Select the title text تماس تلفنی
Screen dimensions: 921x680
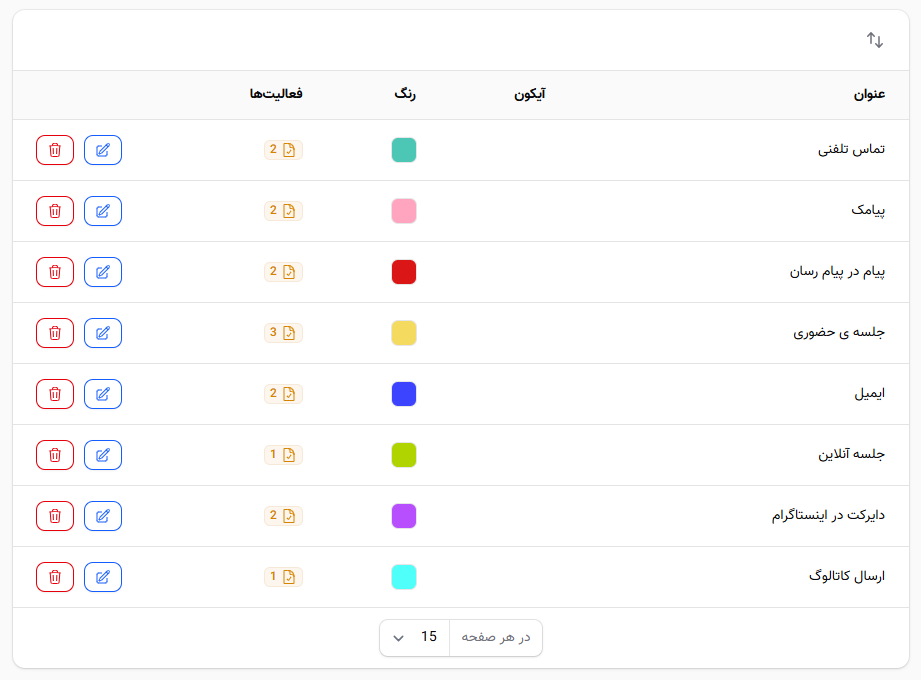point(852,150)
